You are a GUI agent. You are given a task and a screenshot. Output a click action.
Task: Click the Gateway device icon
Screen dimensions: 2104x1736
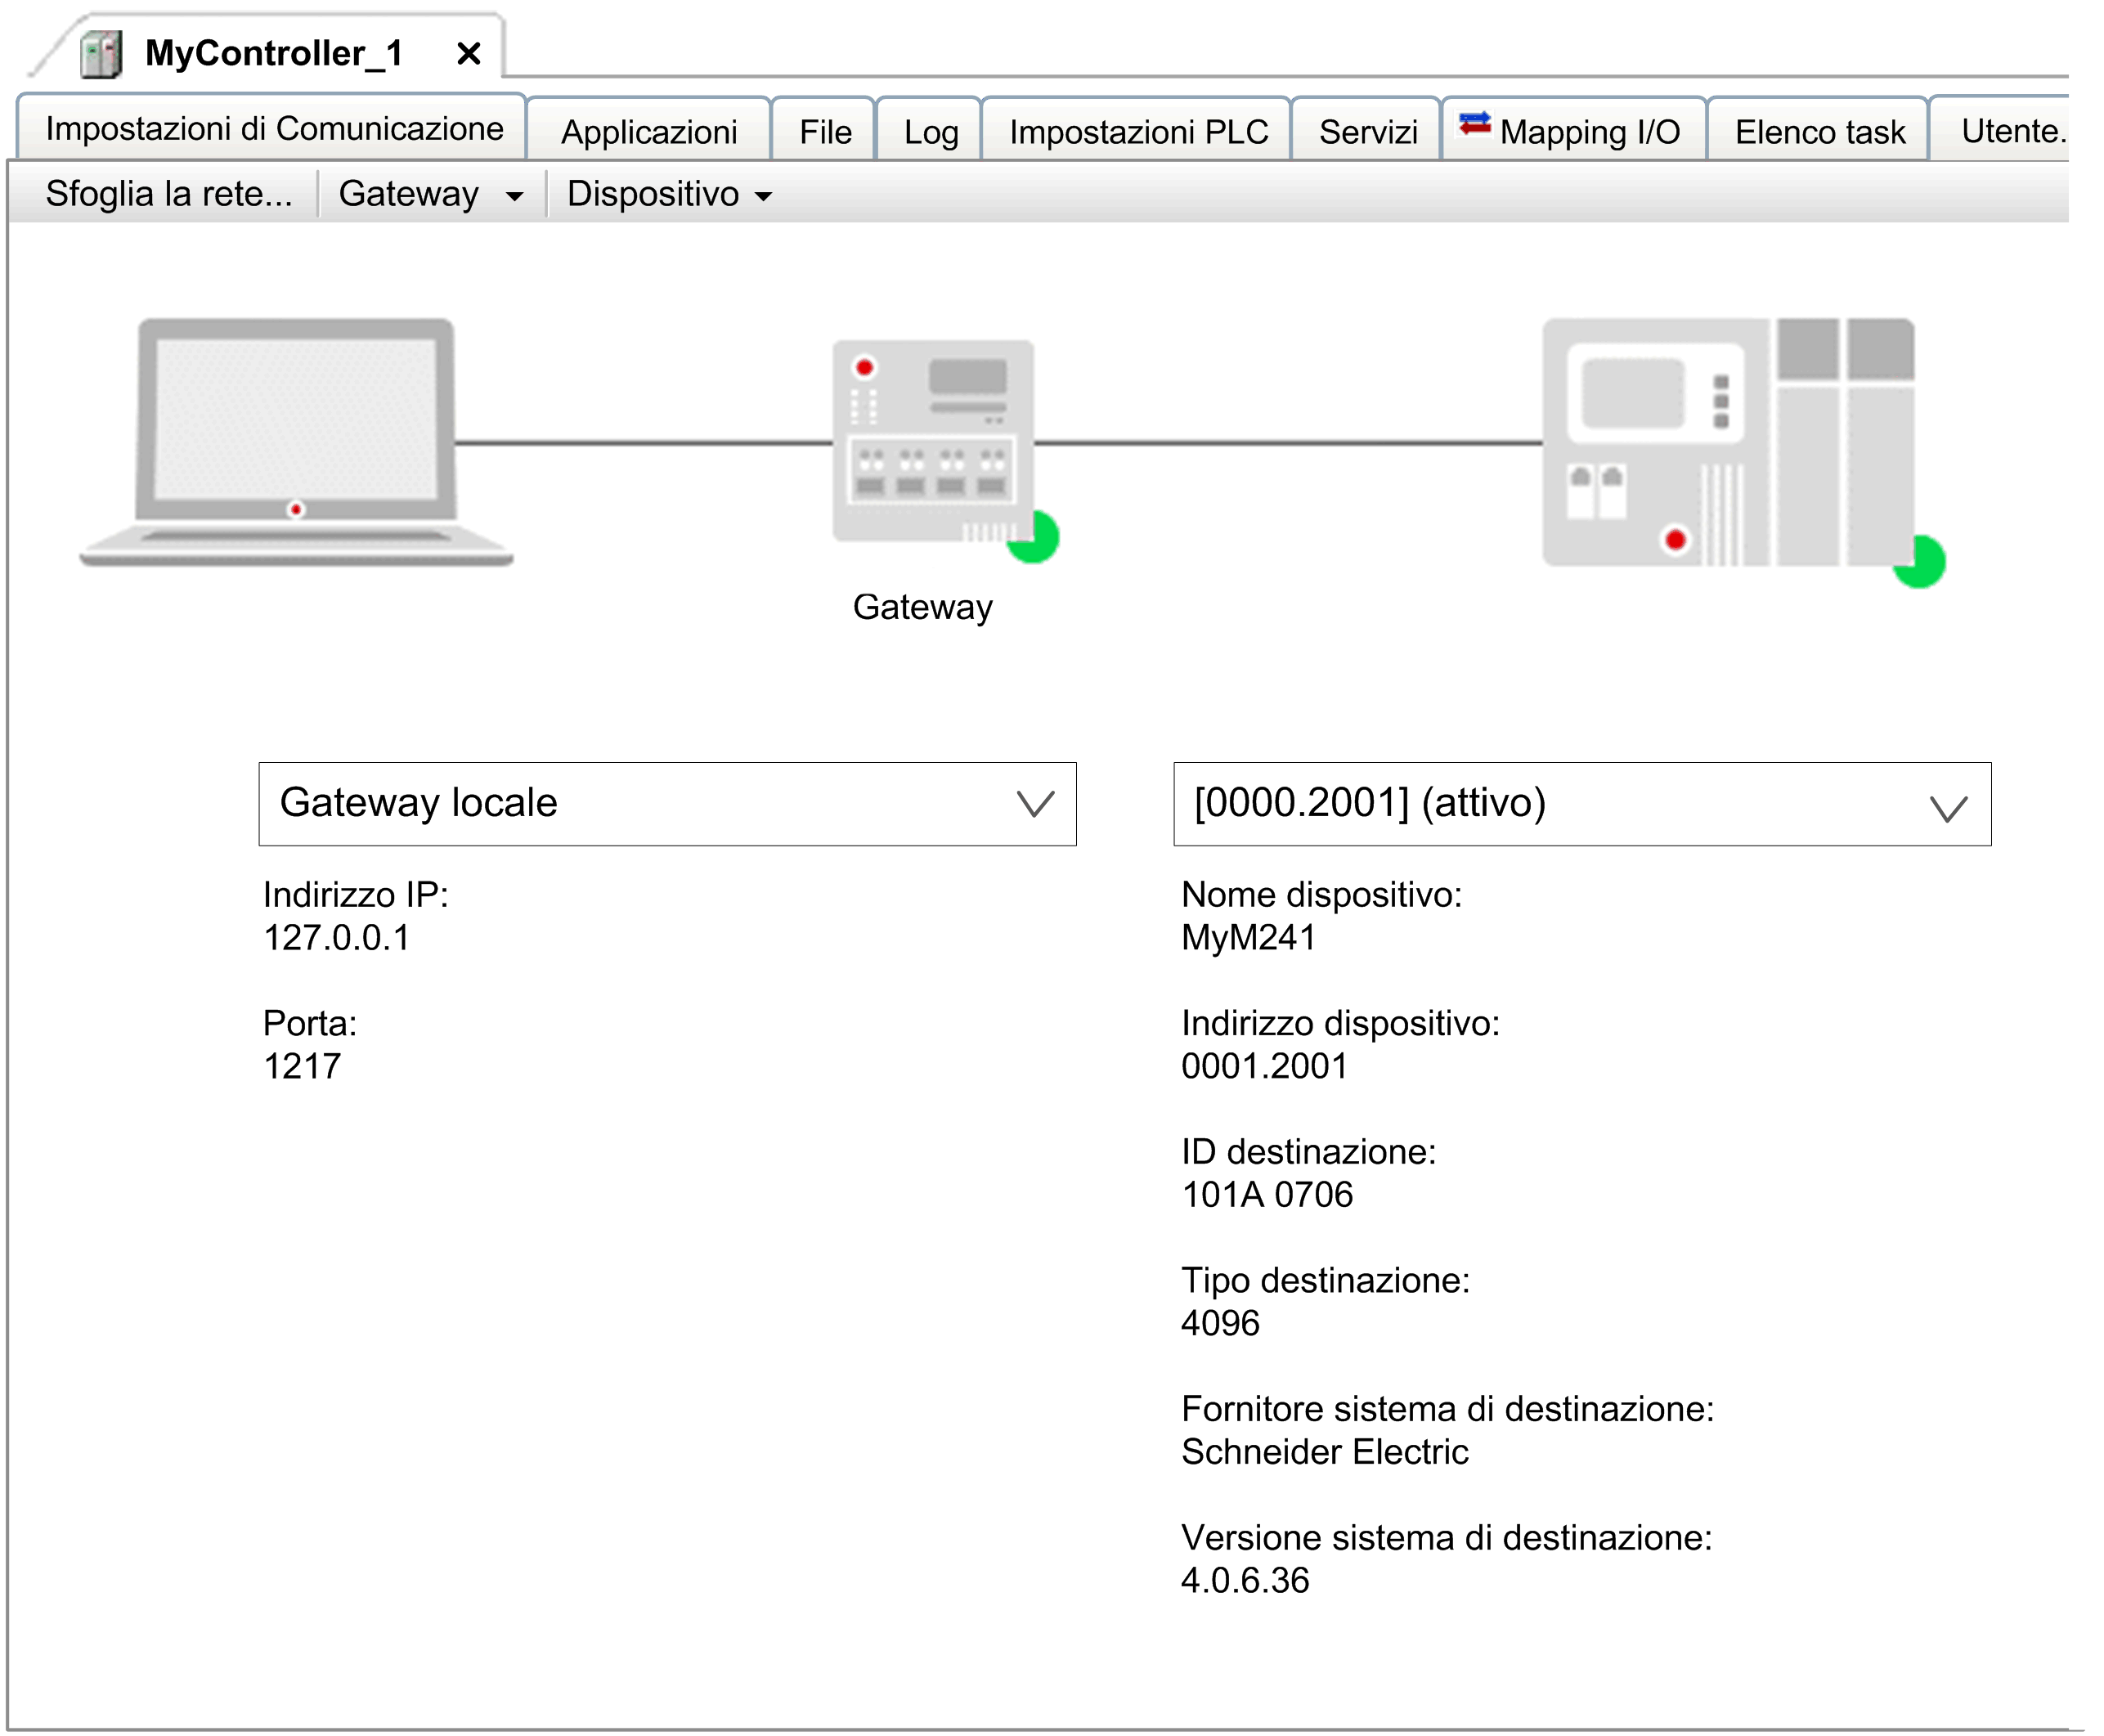tap(932, 440)
